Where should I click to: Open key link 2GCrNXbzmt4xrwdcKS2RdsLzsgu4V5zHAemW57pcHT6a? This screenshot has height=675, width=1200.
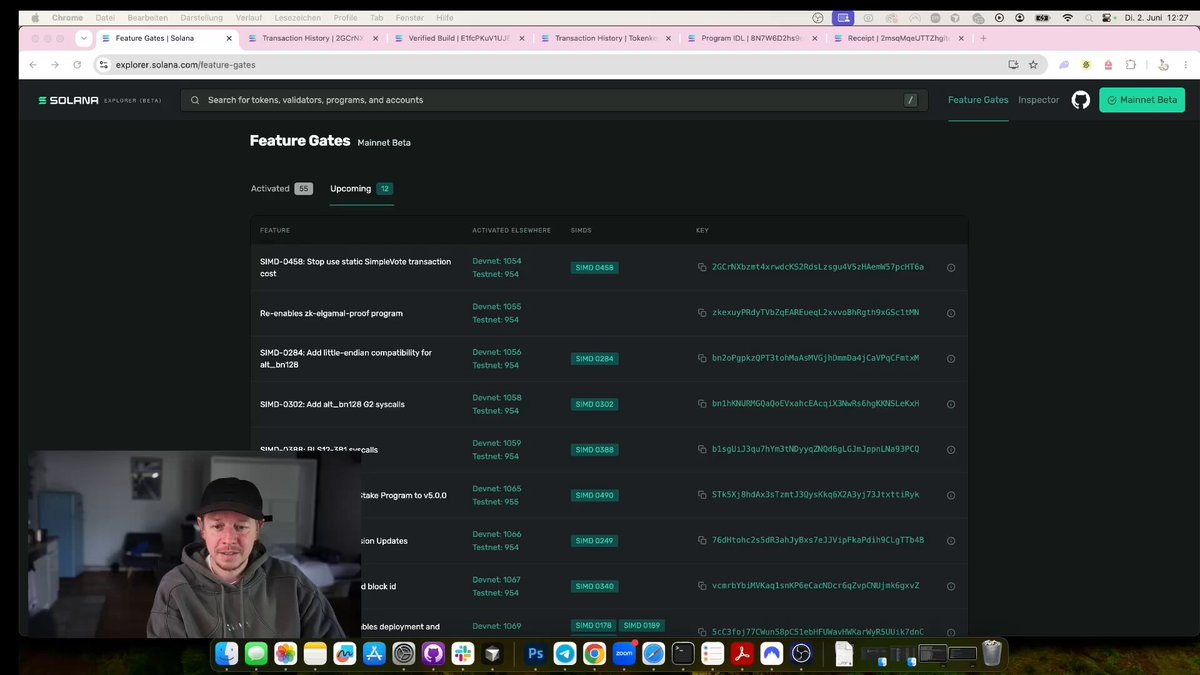pyautogui.click(x=818, y=267)
